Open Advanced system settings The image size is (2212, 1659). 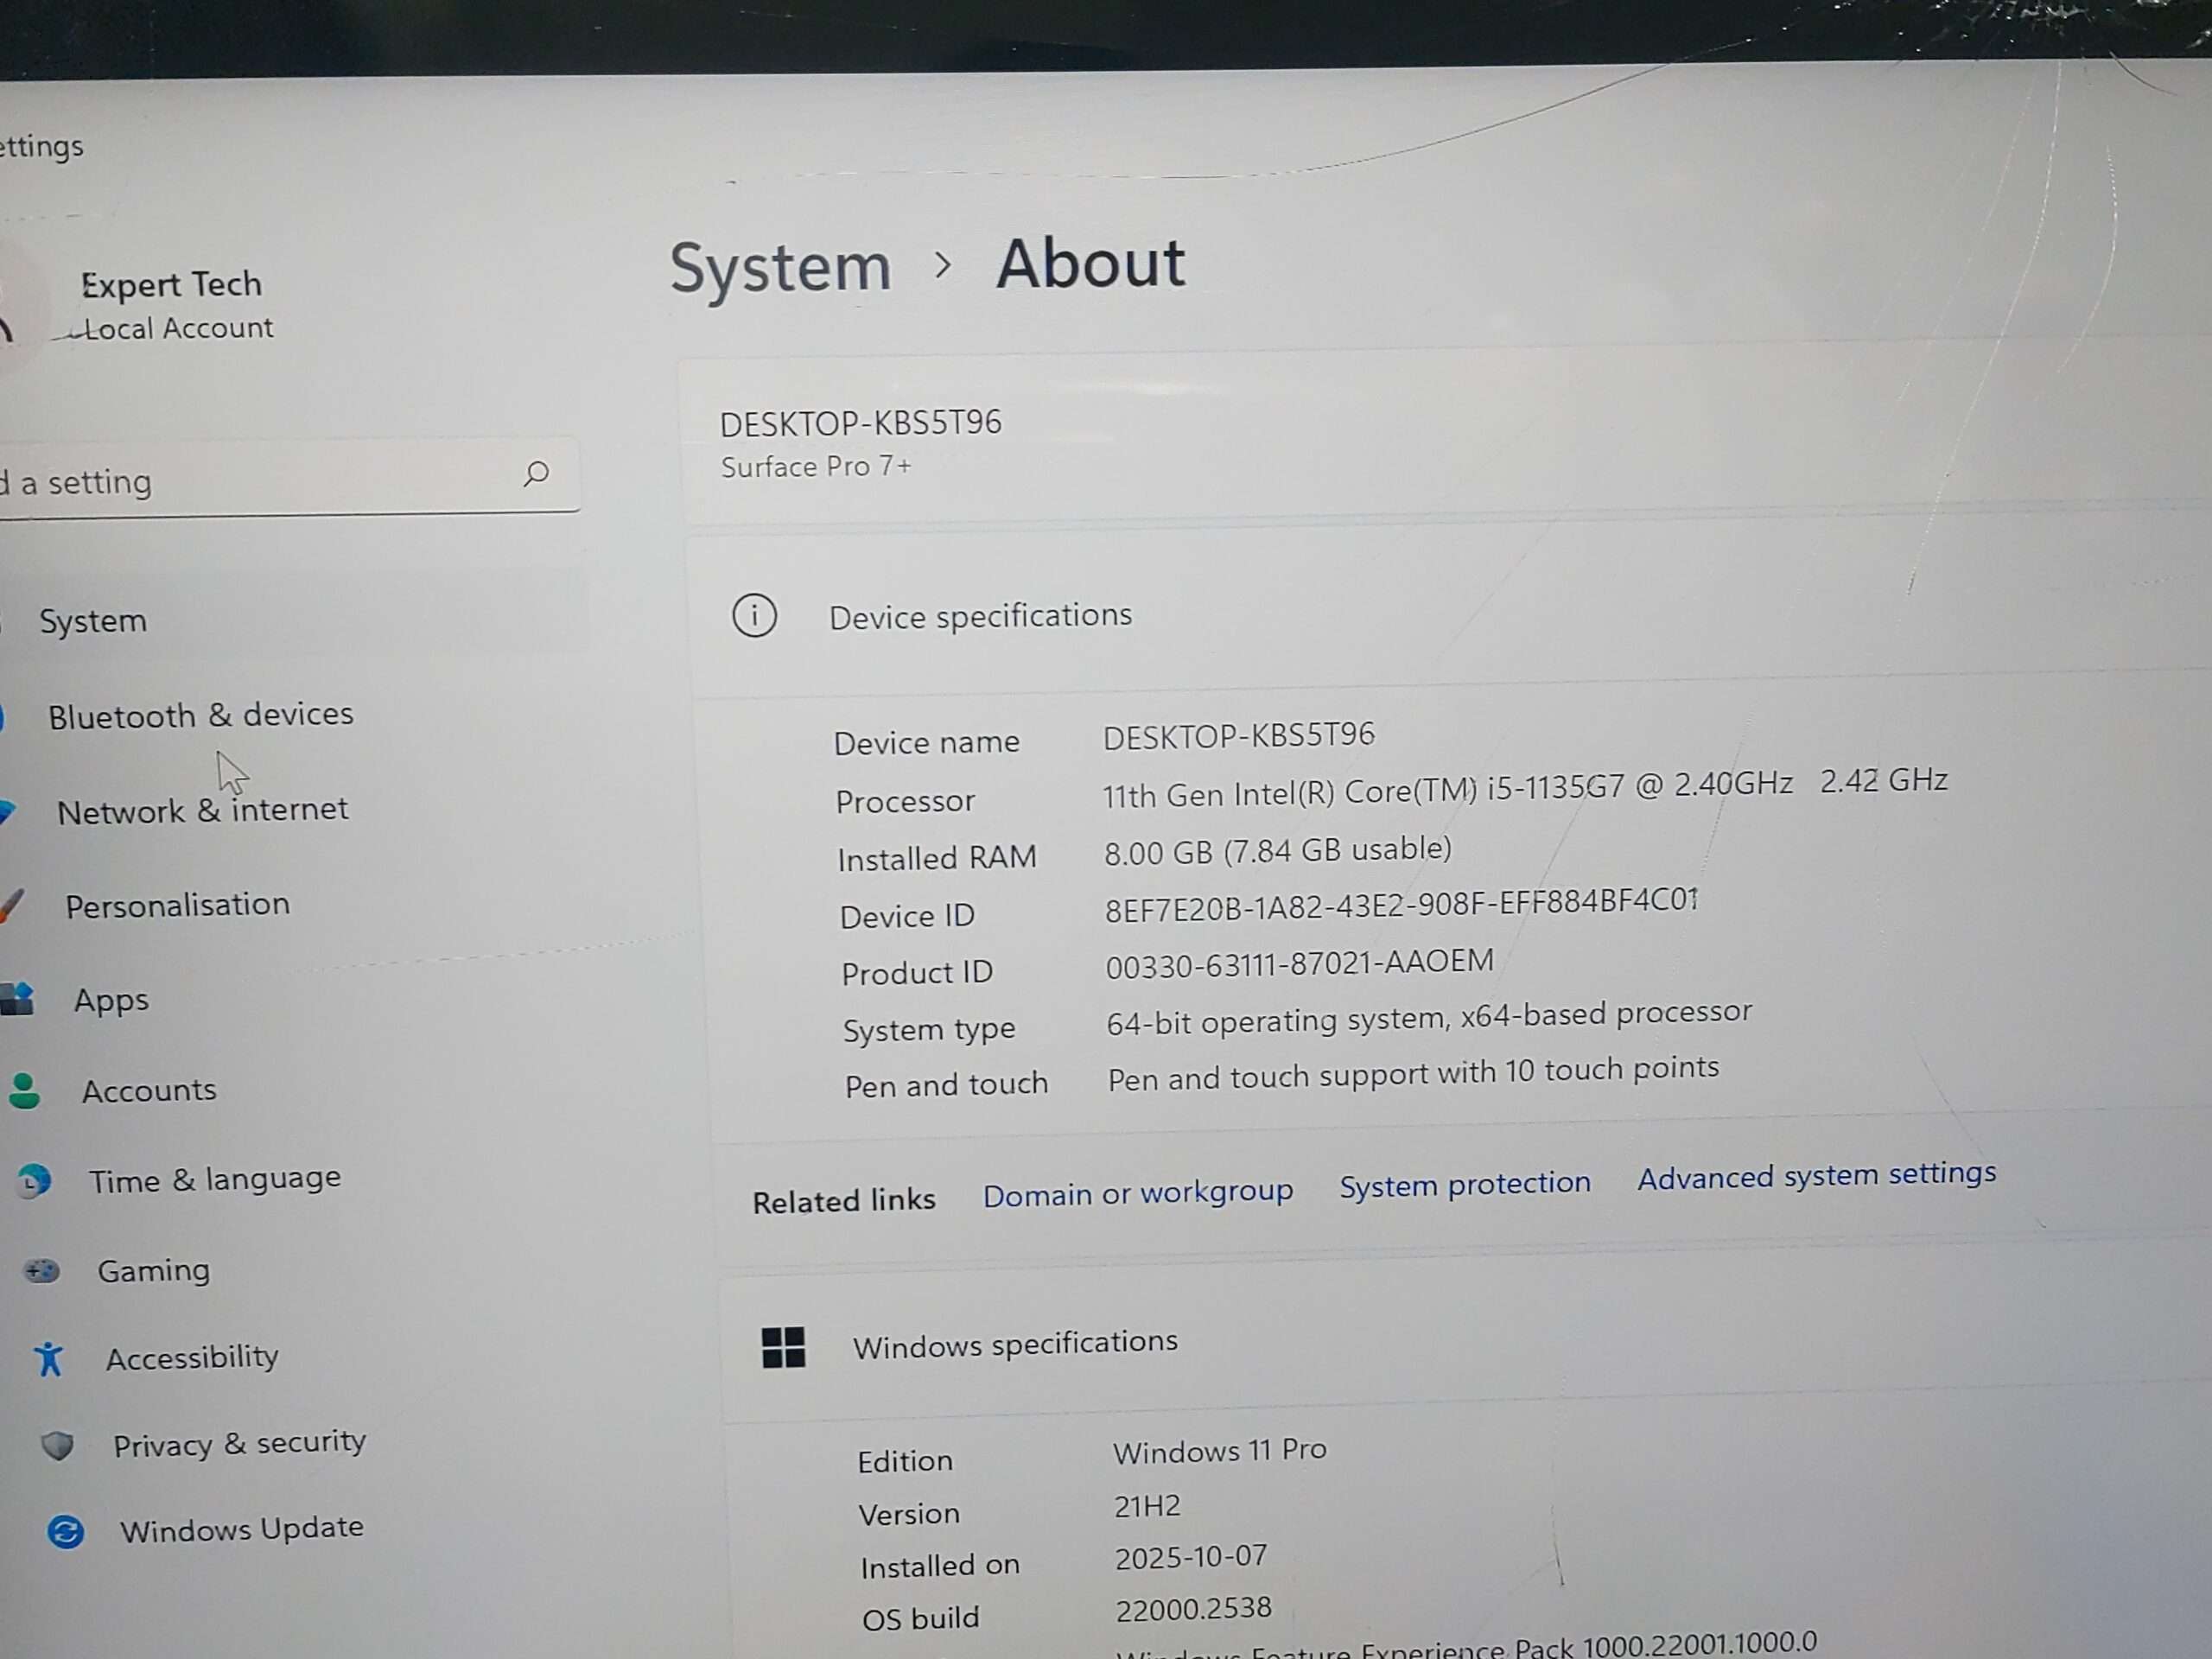pyautogui.click(x=1817, y=1176)
